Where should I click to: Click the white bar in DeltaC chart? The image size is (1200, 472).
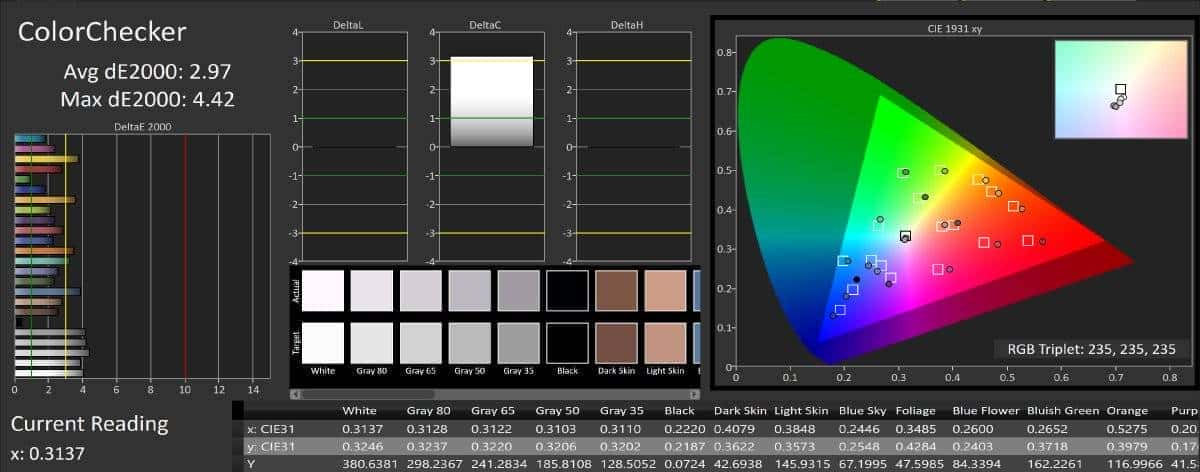point(491,101)
